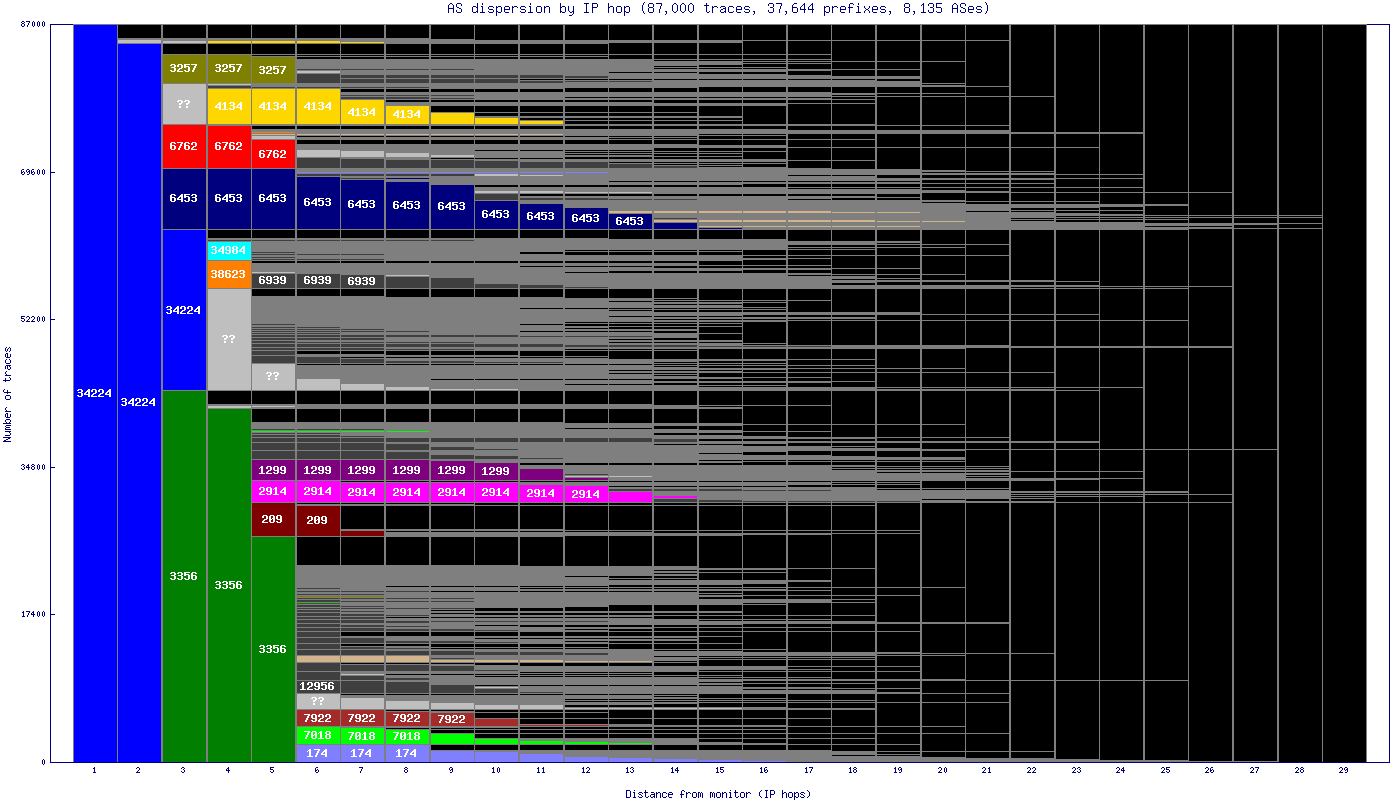This screenshot has width=1390, height=800.
Task: Select the dark gray 6939 block at hop 7
Action: coord(362,282)
